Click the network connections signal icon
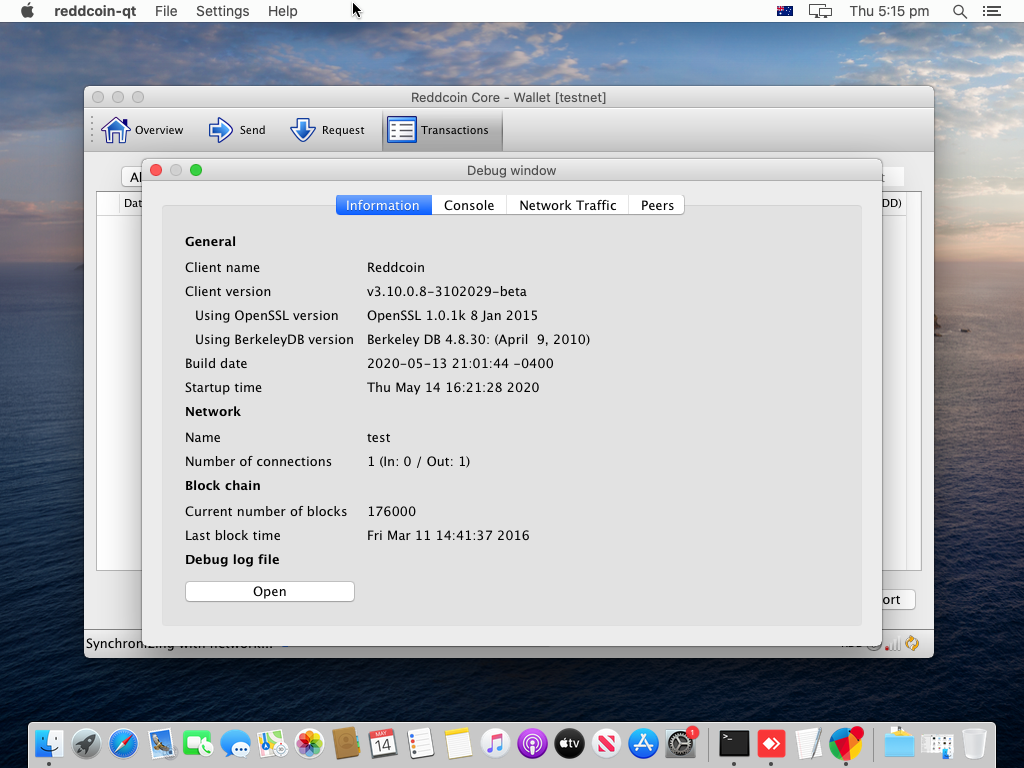 point(893,644)
